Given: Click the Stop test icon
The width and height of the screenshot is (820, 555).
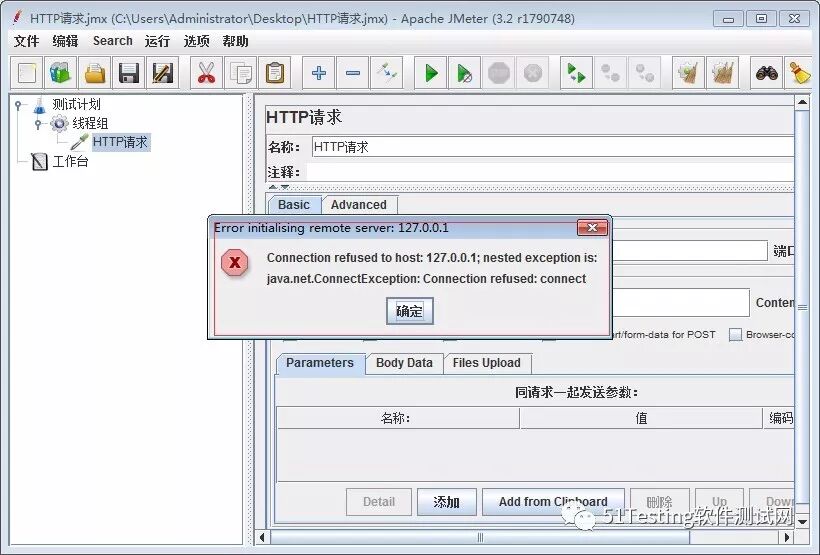Looking at the screenshot, I should [498, 73].
